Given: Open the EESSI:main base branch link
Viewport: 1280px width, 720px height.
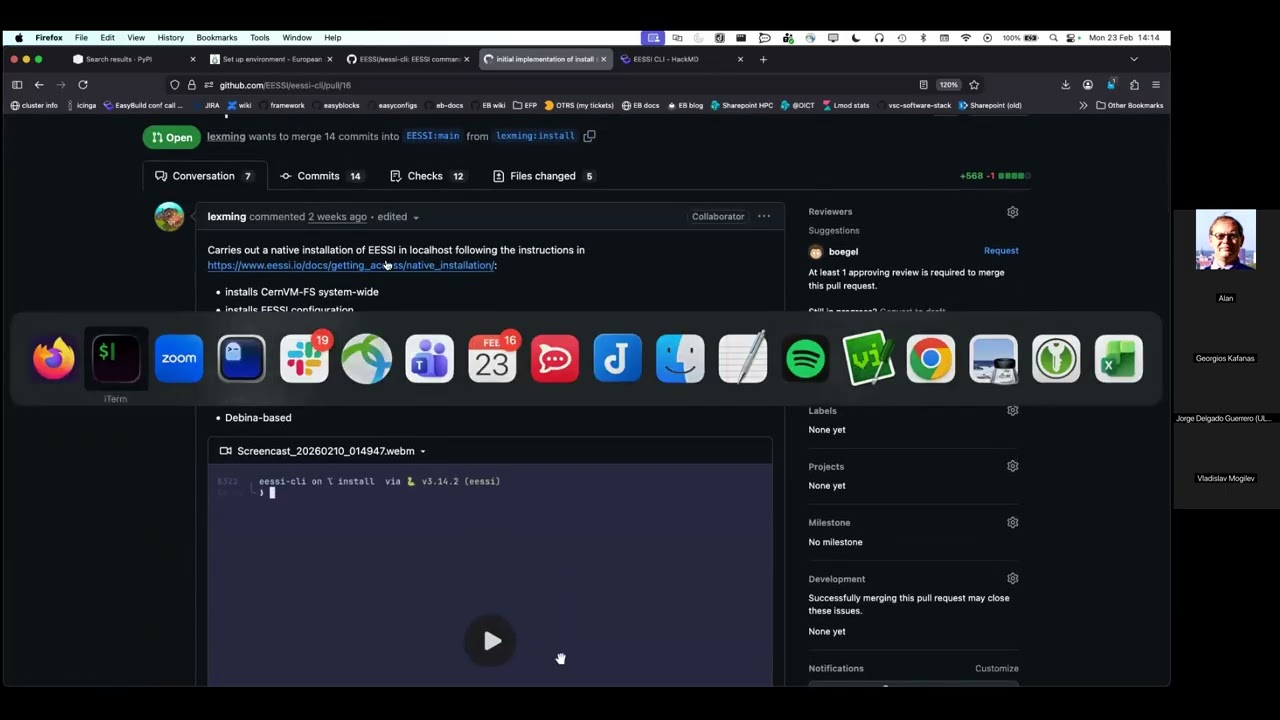Looking at the screenshot, I should [433, 136].
